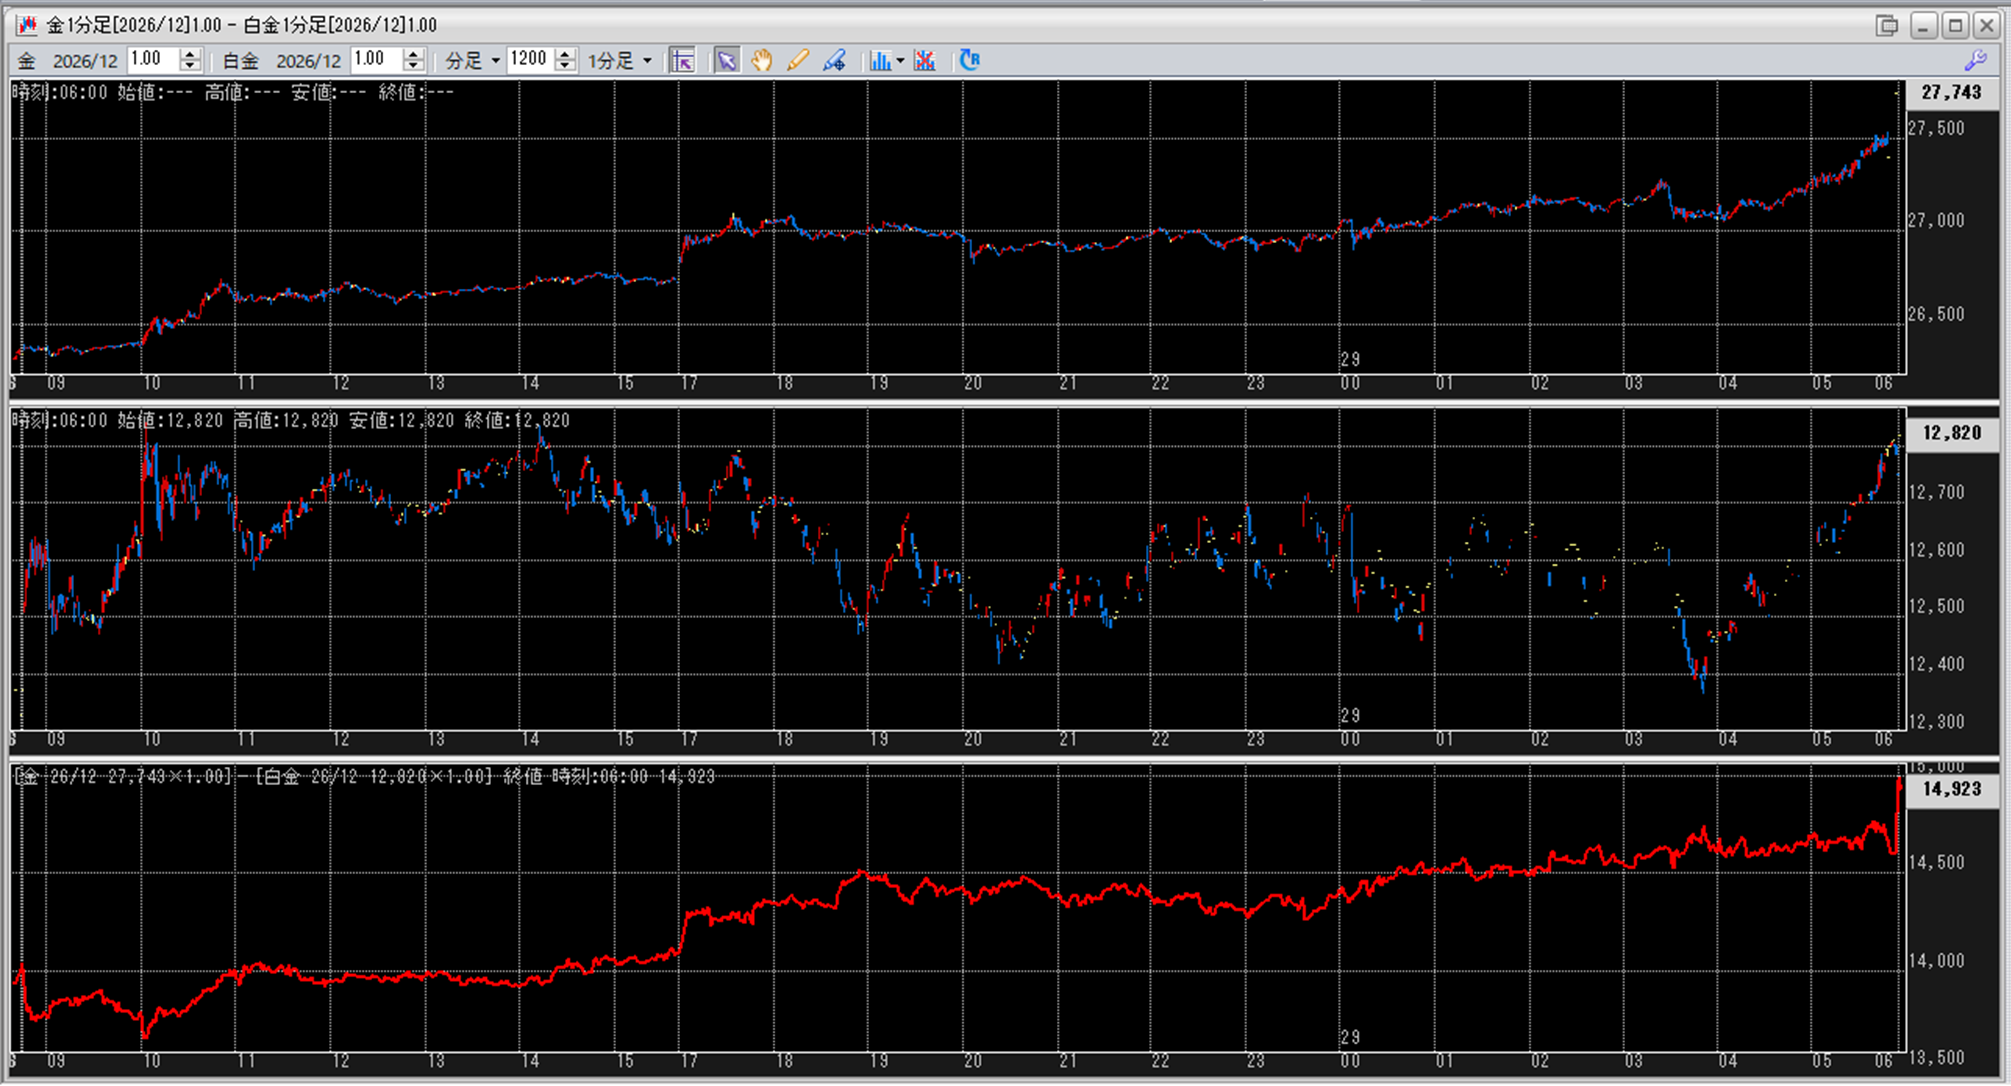Click the window restore-down overlay icon

(x=1886, y=25)
